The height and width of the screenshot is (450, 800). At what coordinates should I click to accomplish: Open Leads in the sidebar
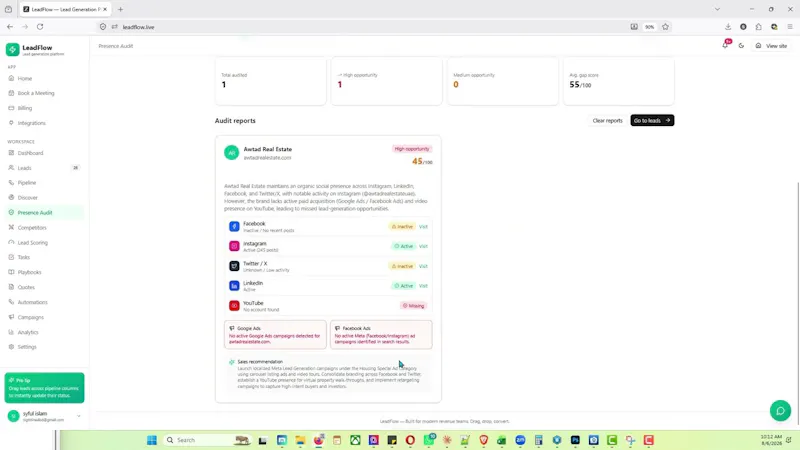[x=24, y=168]
